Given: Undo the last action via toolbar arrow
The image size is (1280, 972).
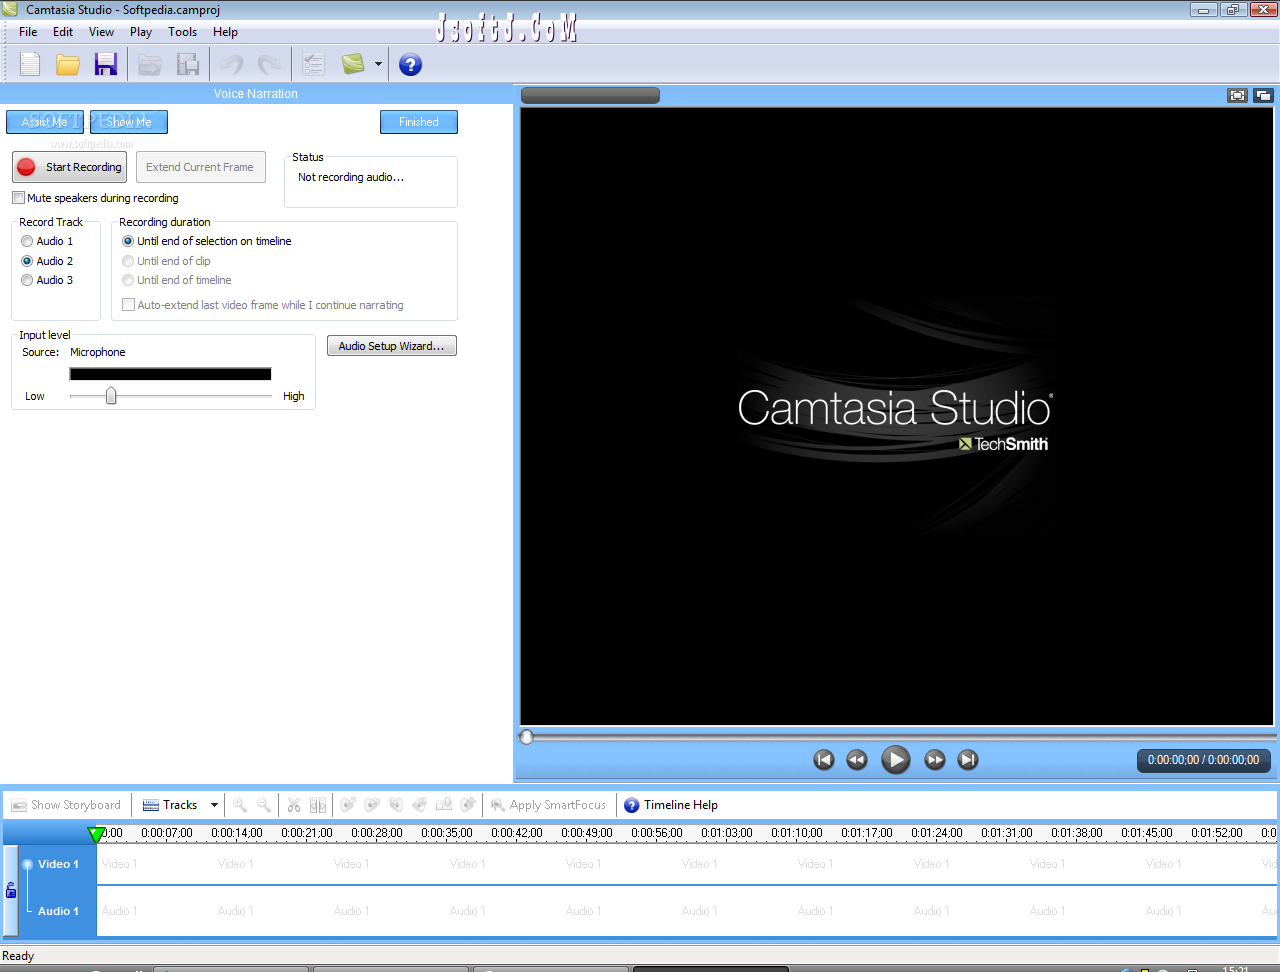Looking at the screenshot, I should [232, 65].
